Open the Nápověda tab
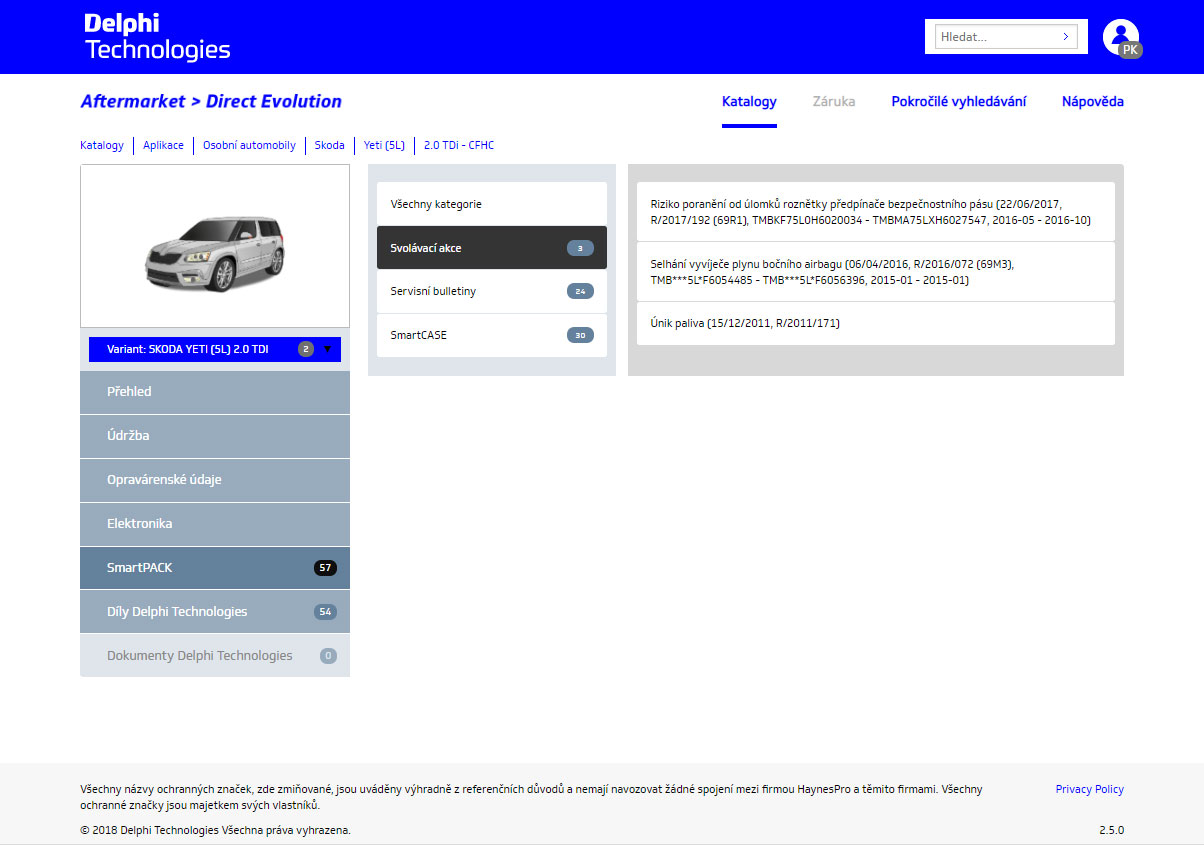The width and height of the screenshot is (1204, 847). 1093,101
